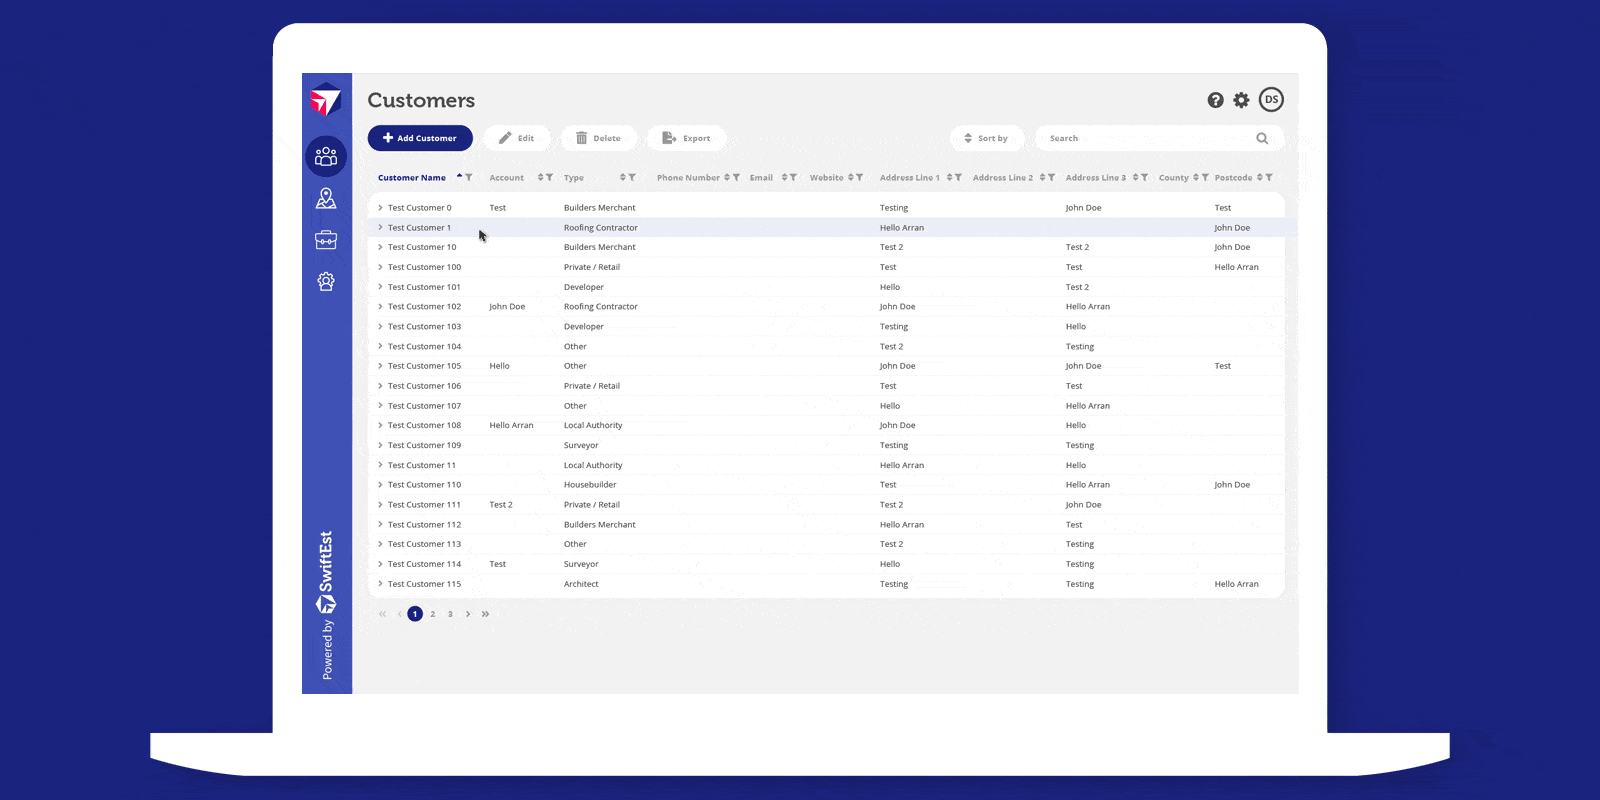Image resolution: width=1600 pixels, height=800 pixels.
Task: Filter the Address Line 2 column
Action: [x=1051, y=177]
